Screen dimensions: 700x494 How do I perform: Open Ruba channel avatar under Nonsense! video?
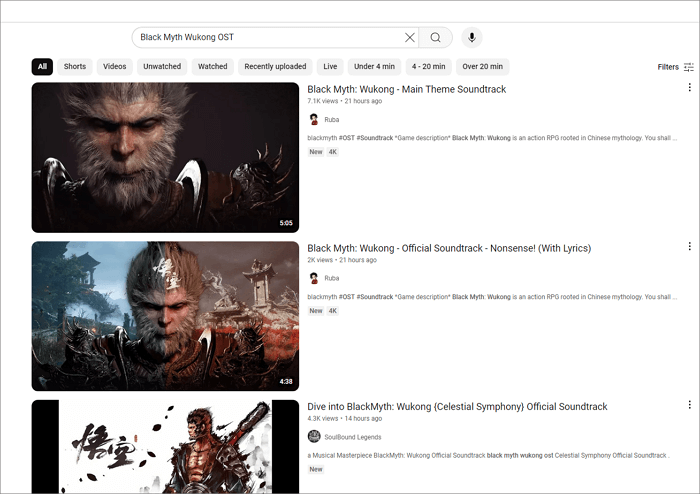[x=314, y=278]
